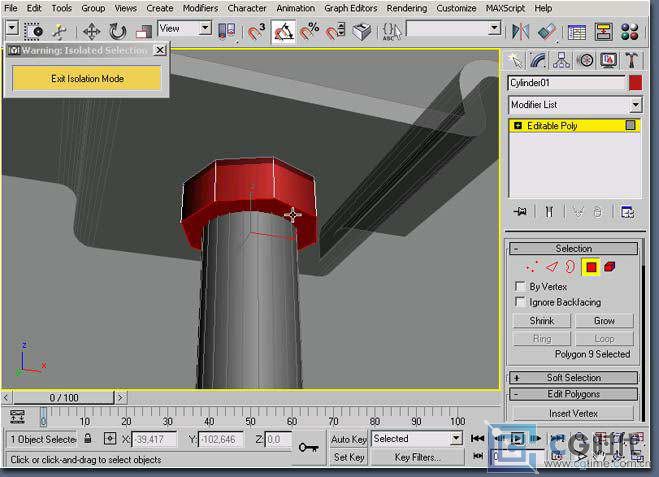Open the Curve Editor icon

(x=604, y=32)
